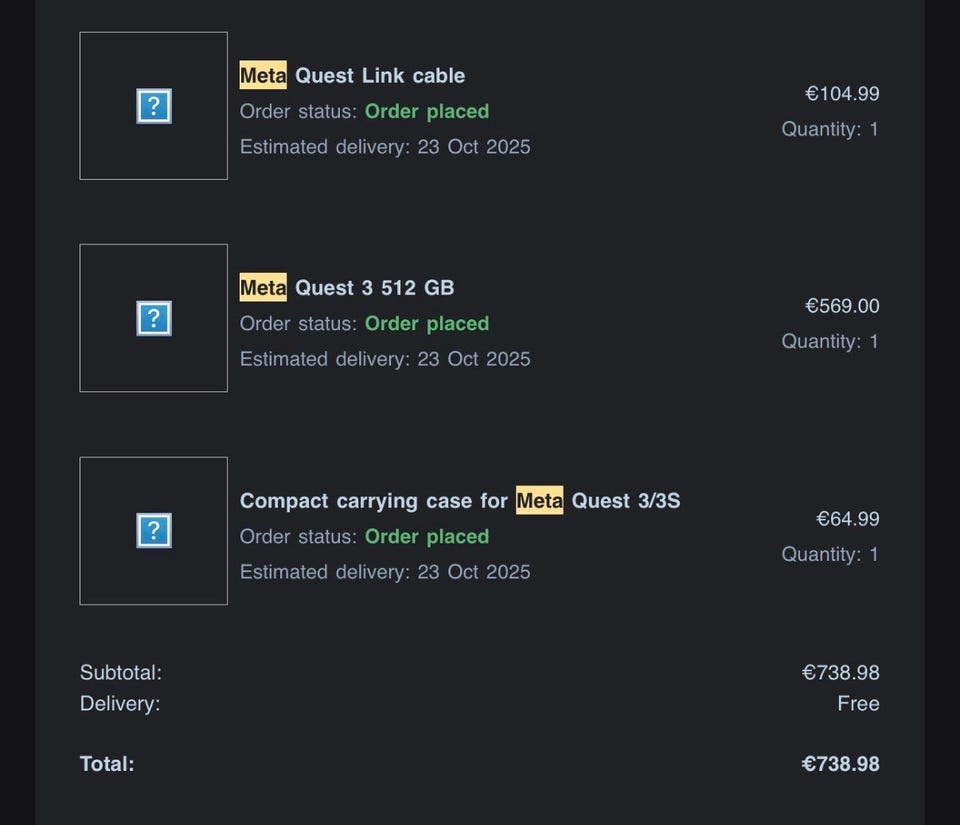Click the Subtotal amount €738.98
This screenshot has width=960, height=825.
pos(840,673)
